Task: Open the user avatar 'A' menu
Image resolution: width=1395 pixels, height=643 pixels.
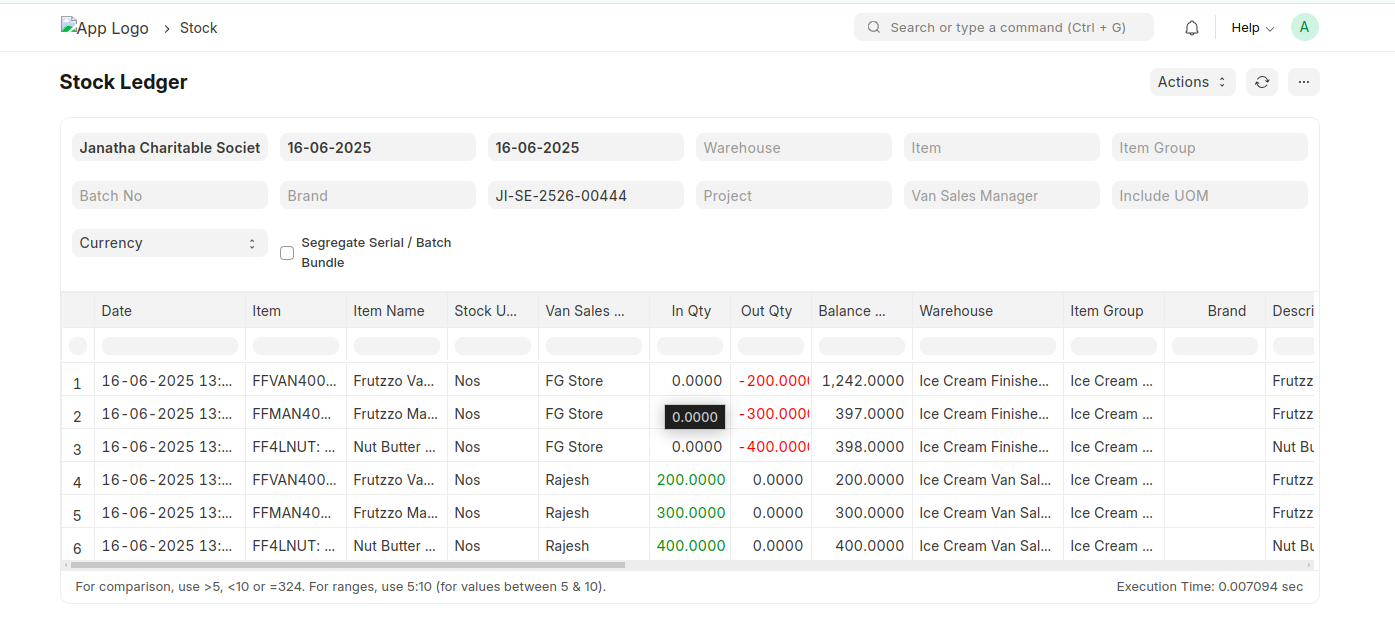Action: click(1304, 28)
